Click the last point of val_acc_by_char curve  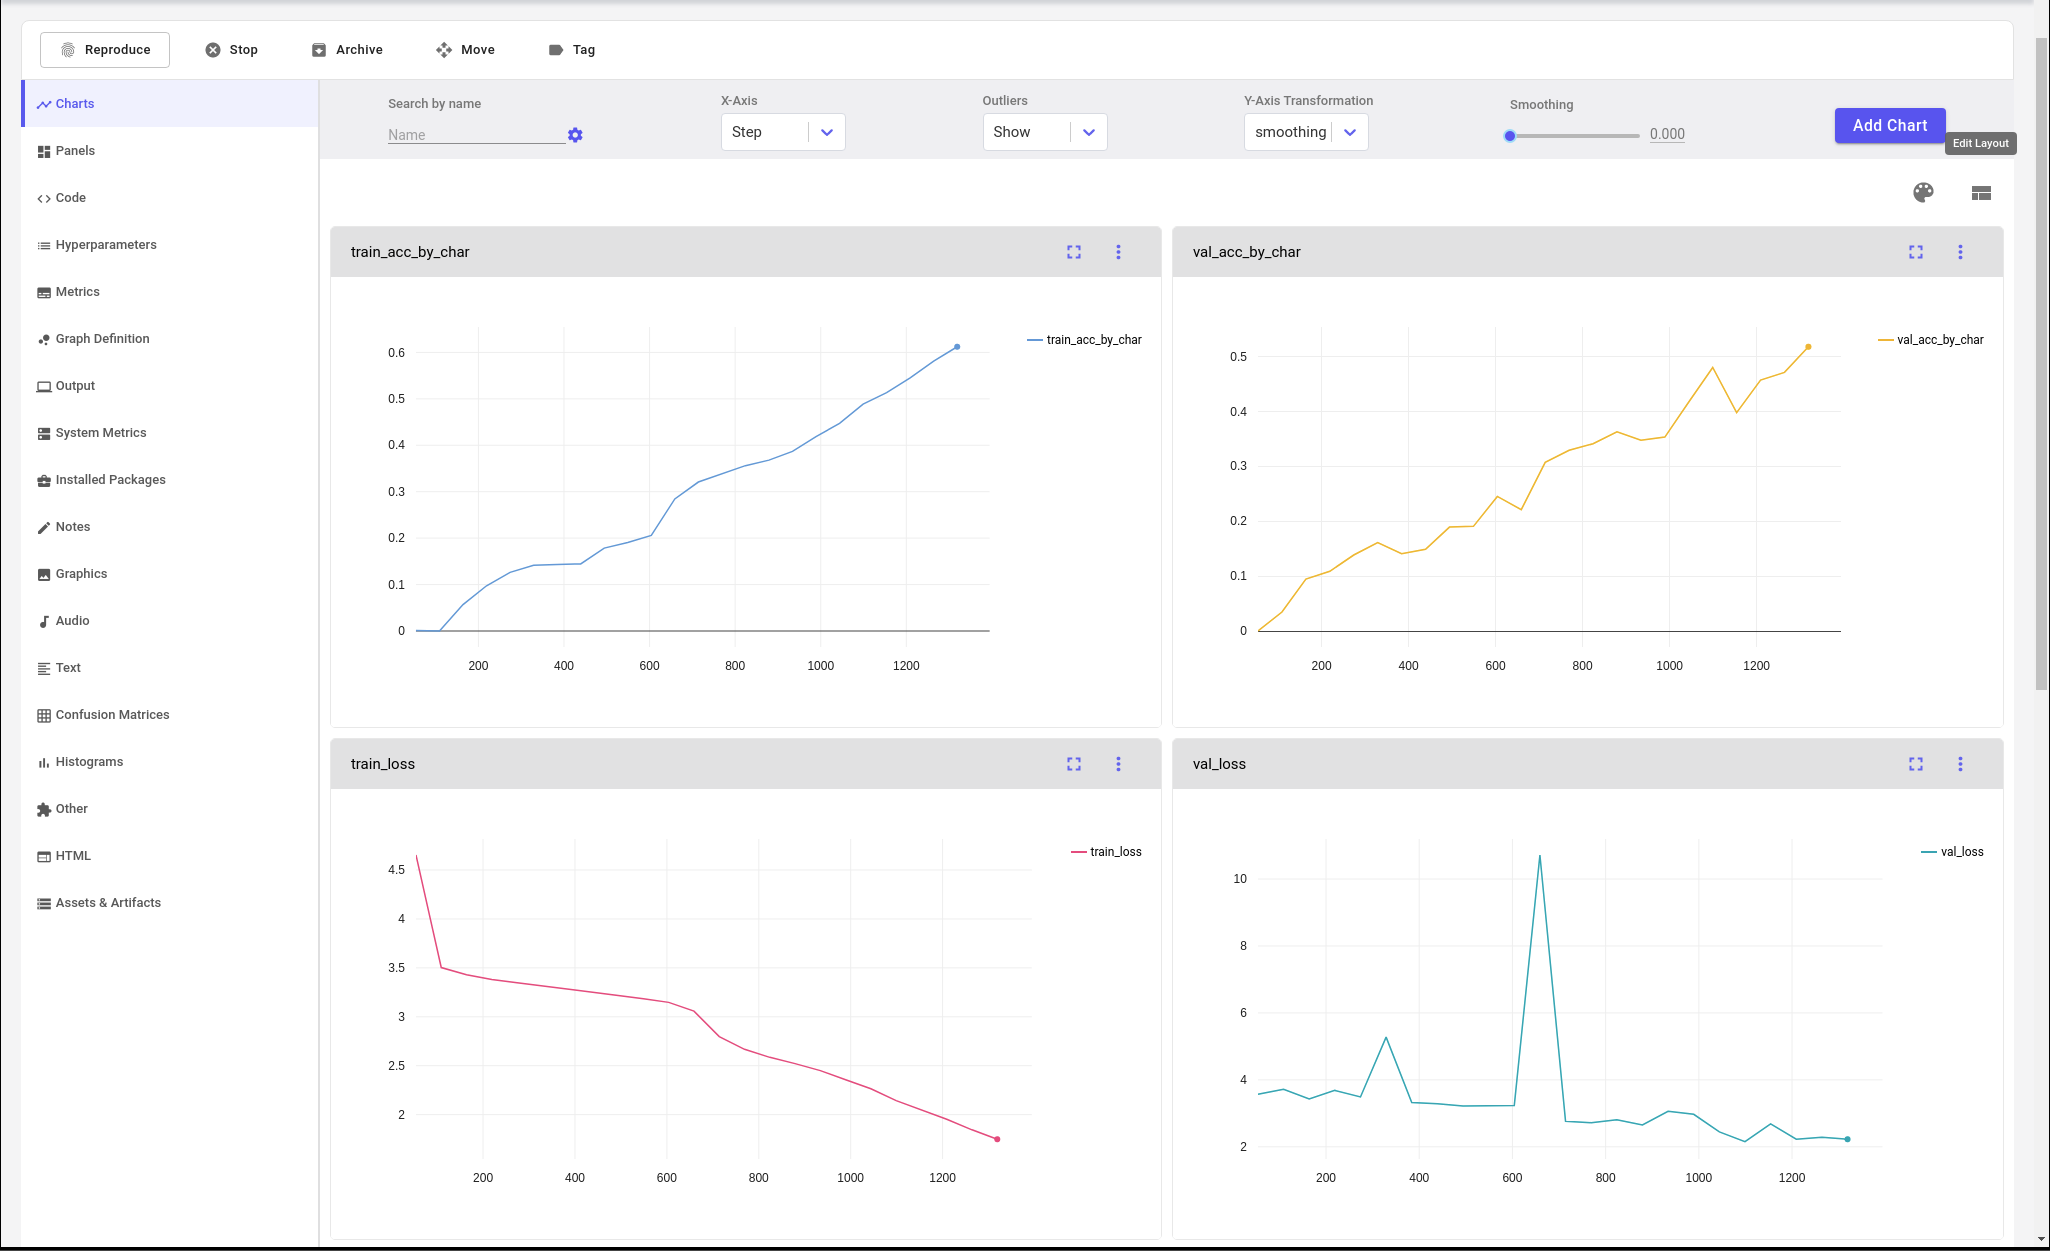pyautogui.click(x=1808, y=347)
